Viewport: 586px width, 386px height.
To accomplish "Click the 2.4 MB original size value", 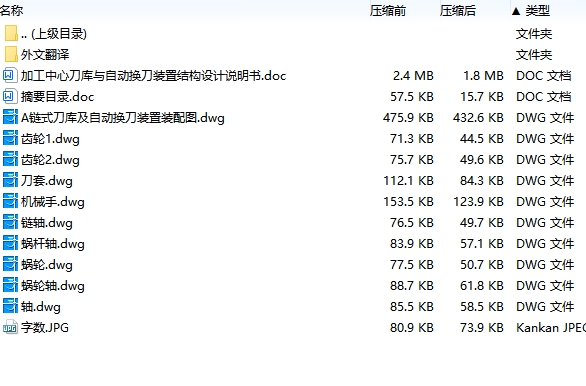I will point(413,75).
